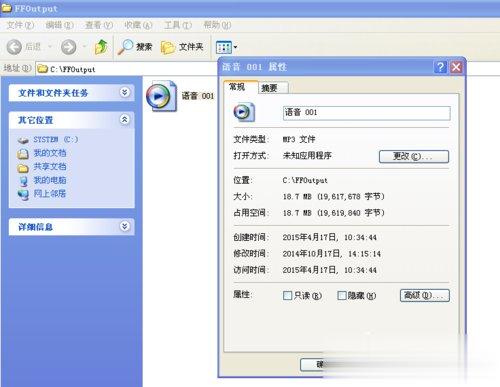The width and height of the screenshot is (500, 387).
Task: Click the FFOutput folder icon in title bar
Action: coord(7,8)
